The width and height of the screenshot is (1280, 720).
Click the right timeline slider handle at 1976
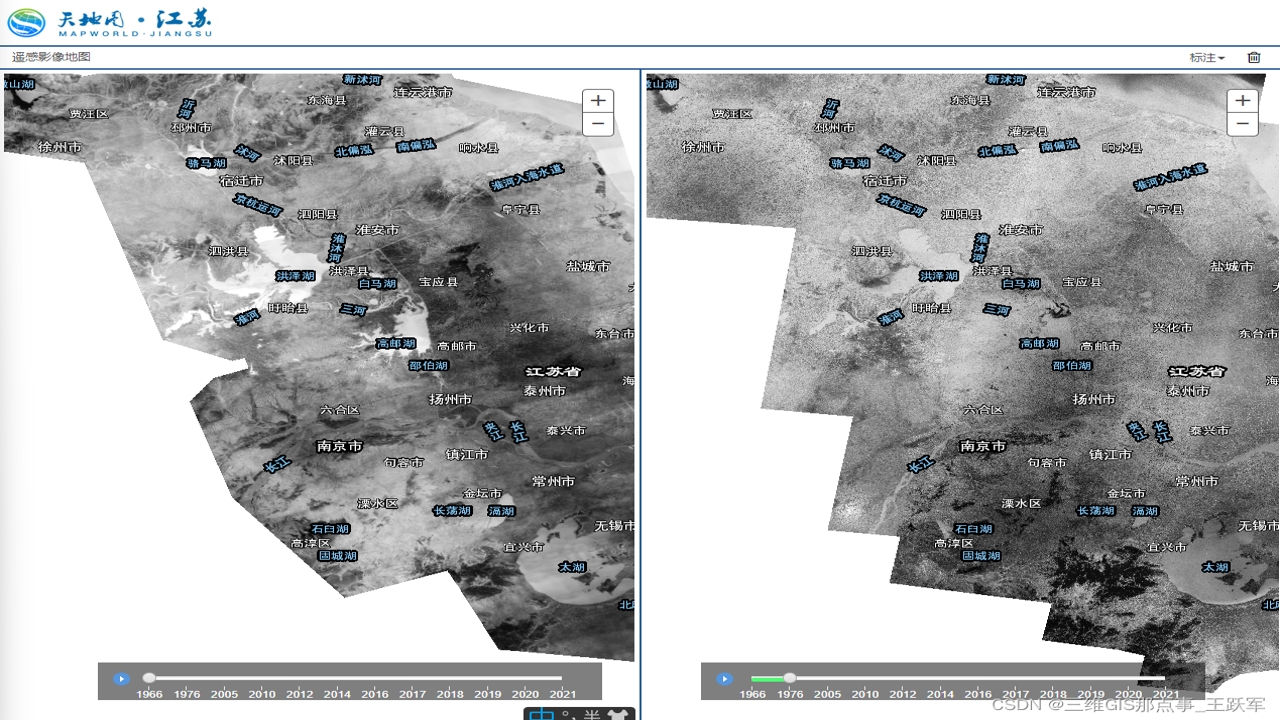pos(790,678)
